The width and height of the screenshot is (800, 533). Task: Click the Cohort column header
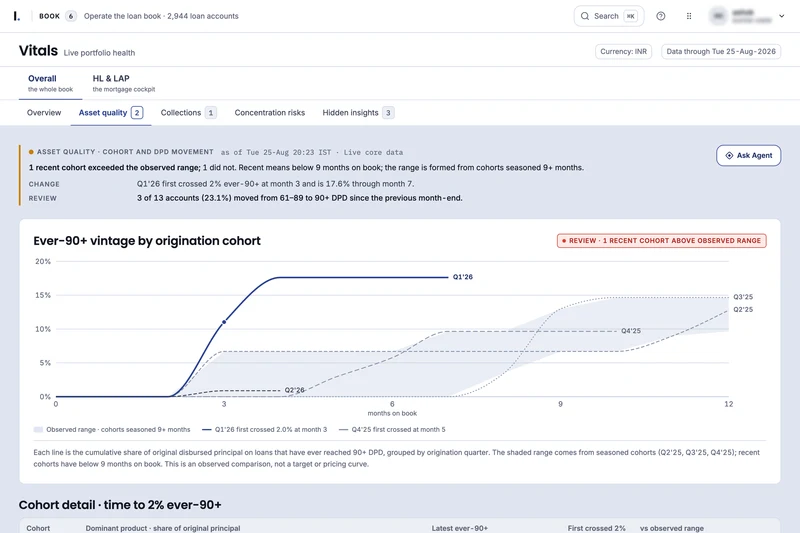[38, 528]
